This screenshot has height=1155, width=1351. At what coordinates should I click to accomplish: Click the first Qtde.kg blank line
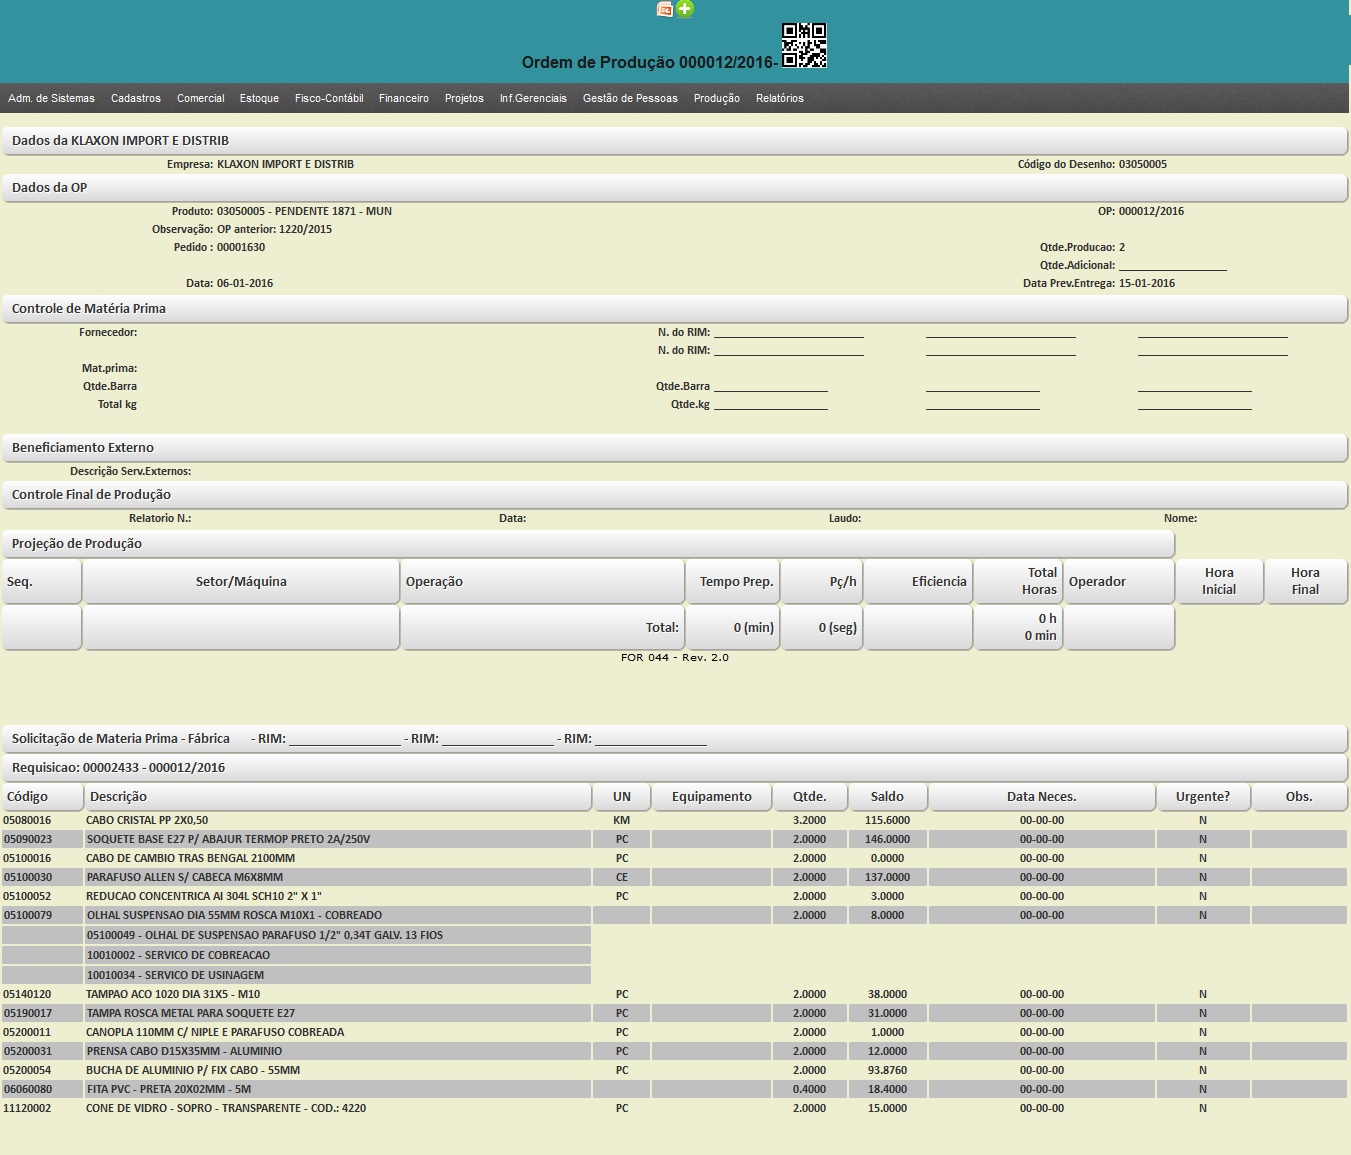(771, 404)
